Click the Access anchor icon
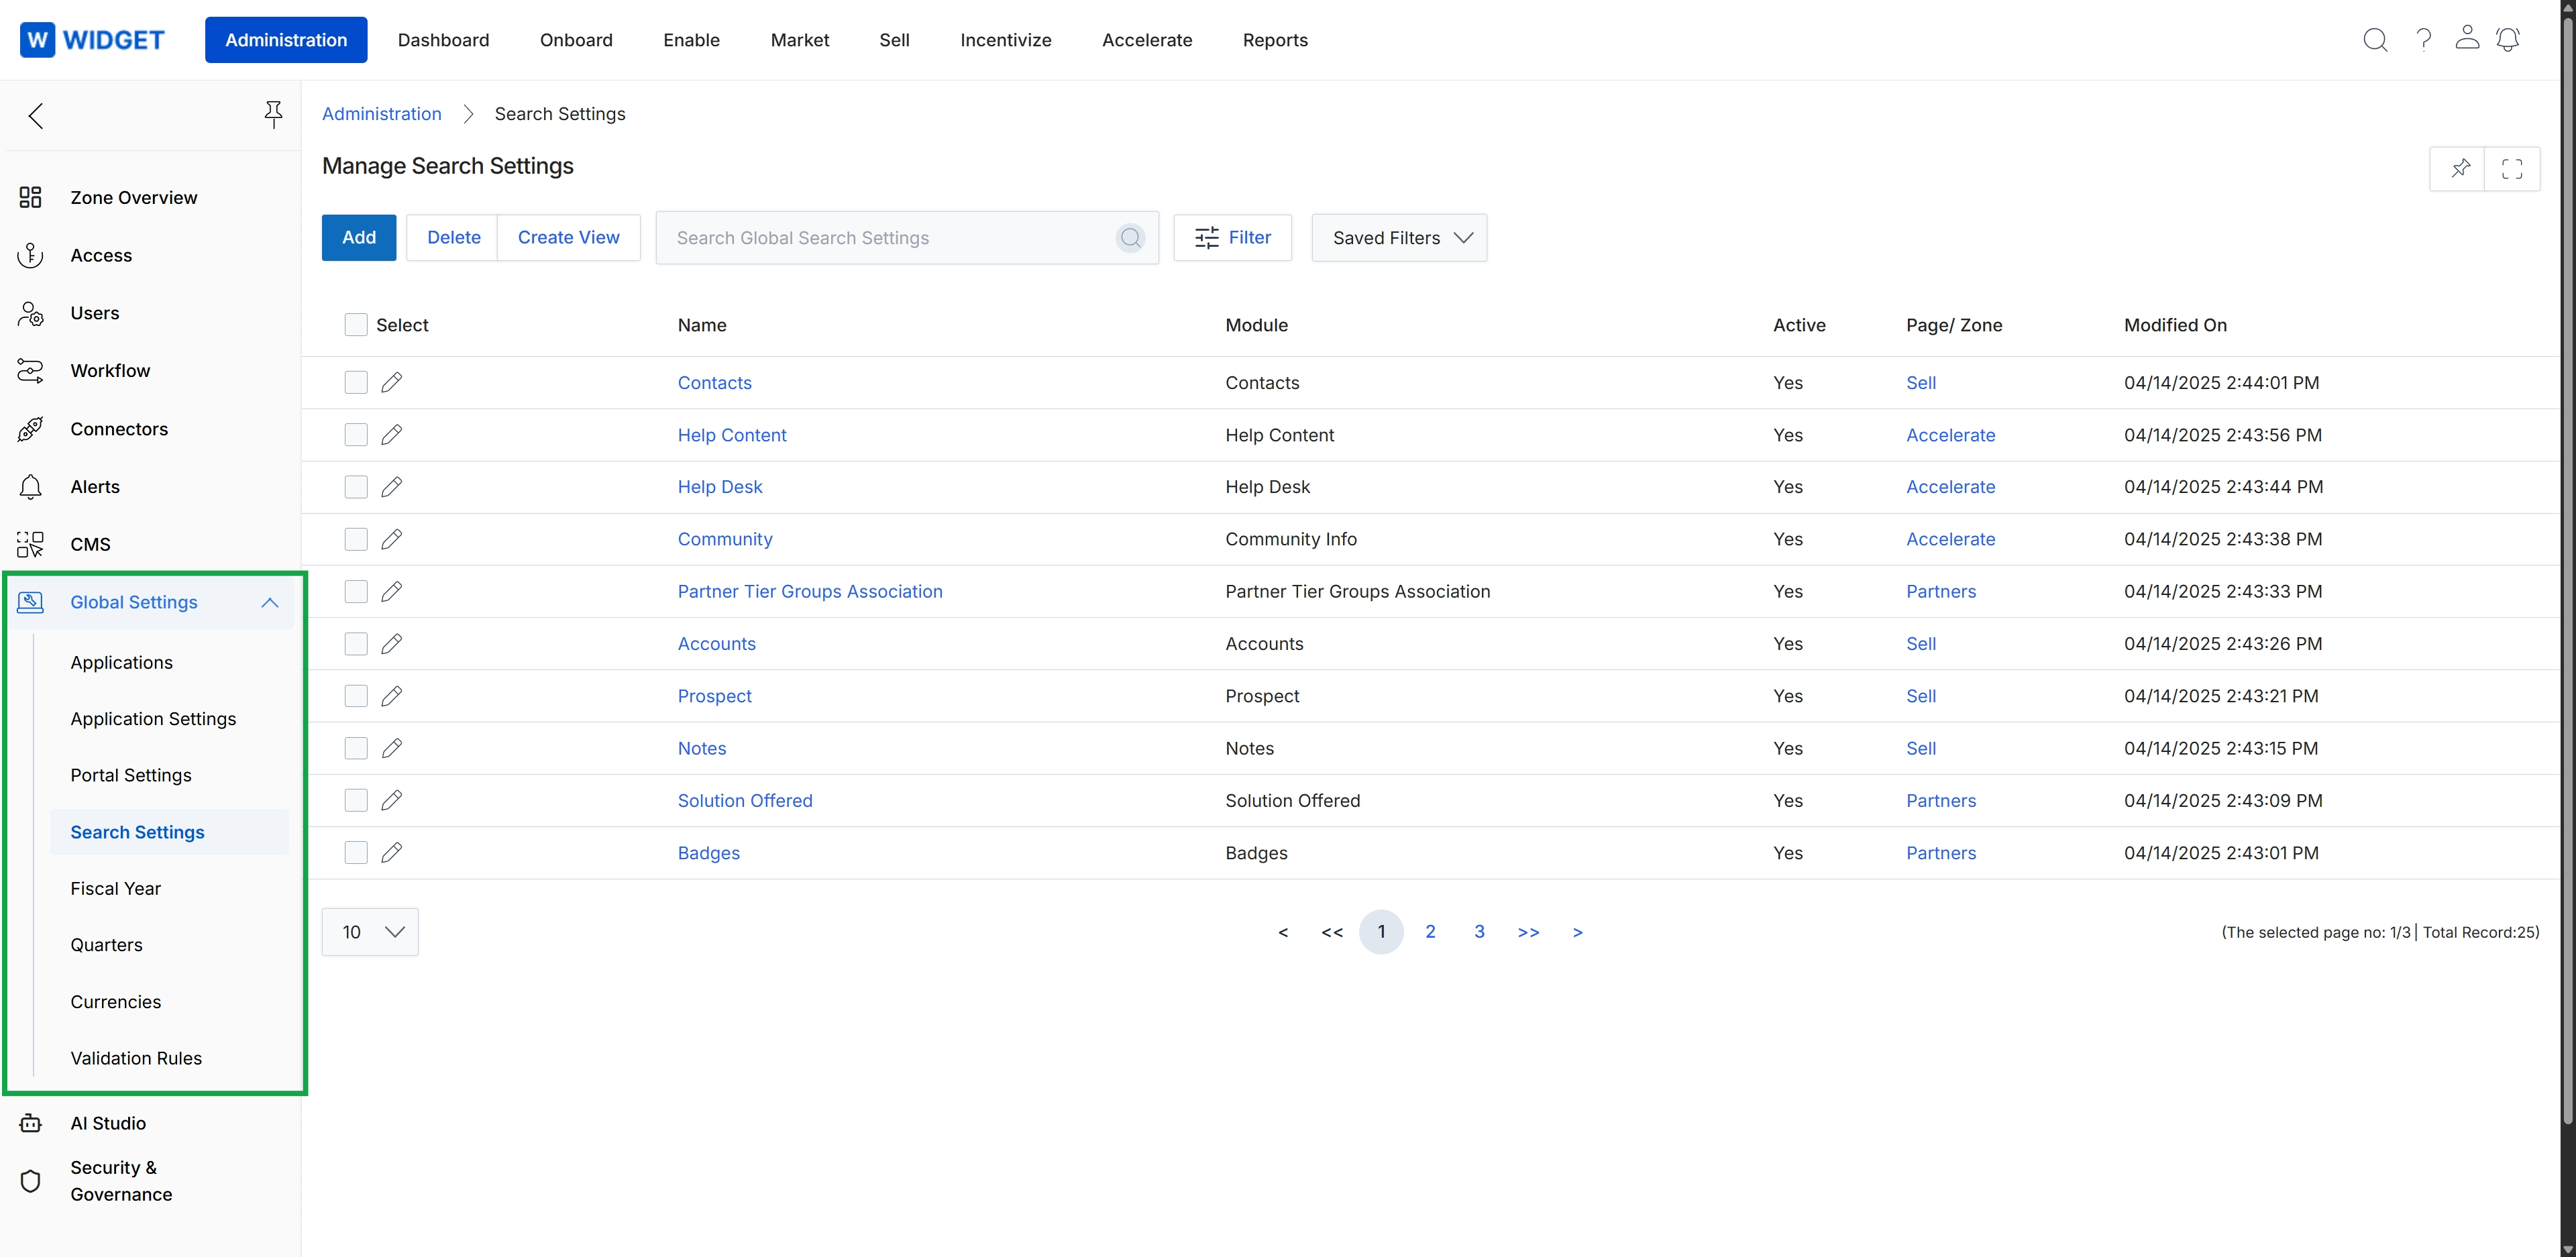 (x=30, y=255)
